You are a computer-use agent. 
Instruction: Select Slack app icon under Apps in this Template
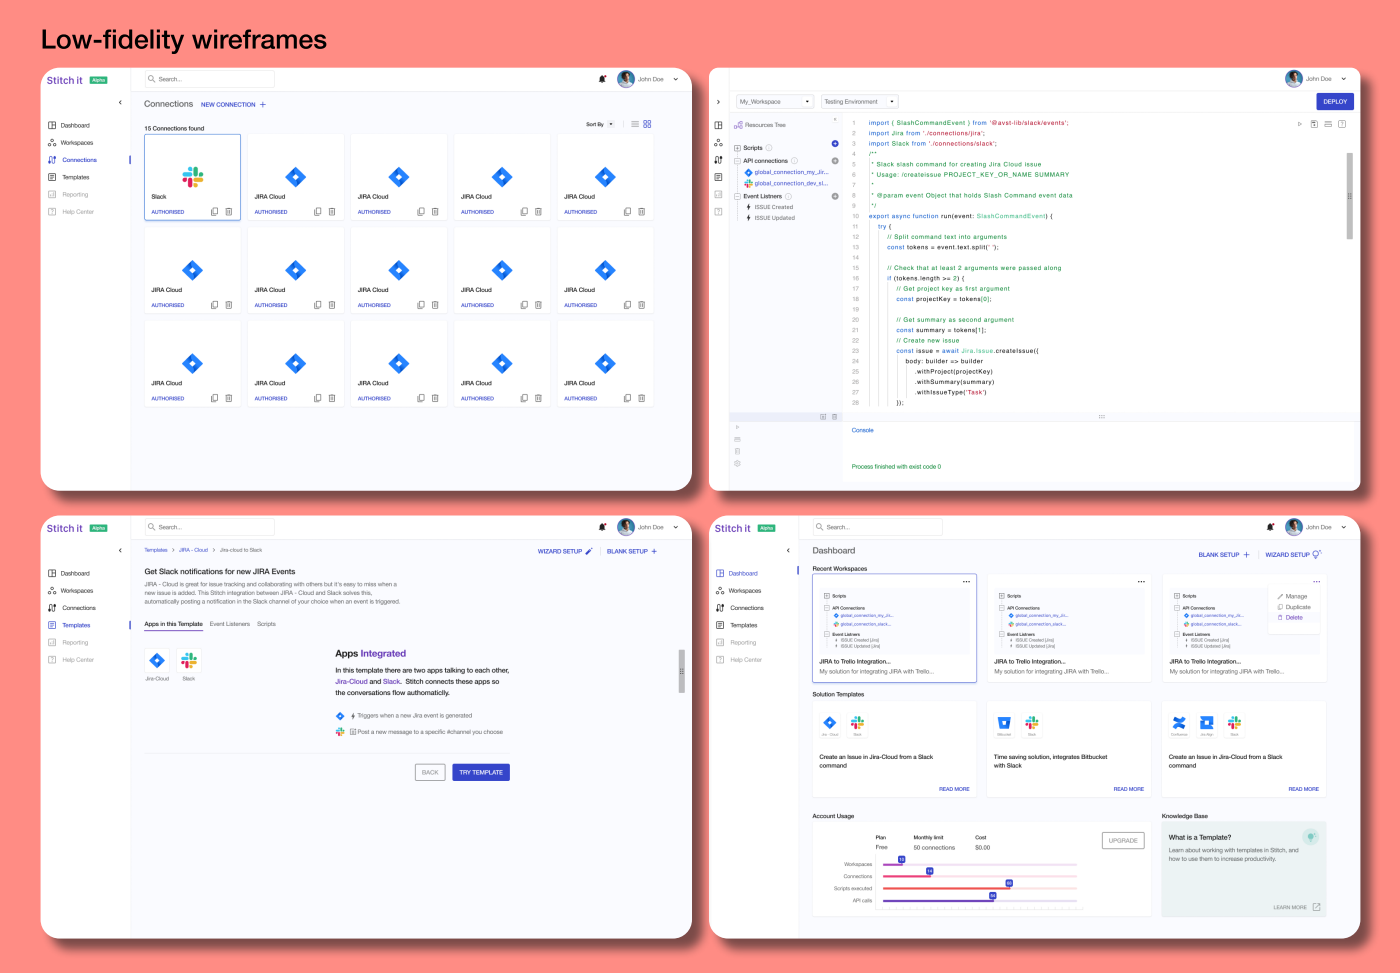tap(189, 660)
